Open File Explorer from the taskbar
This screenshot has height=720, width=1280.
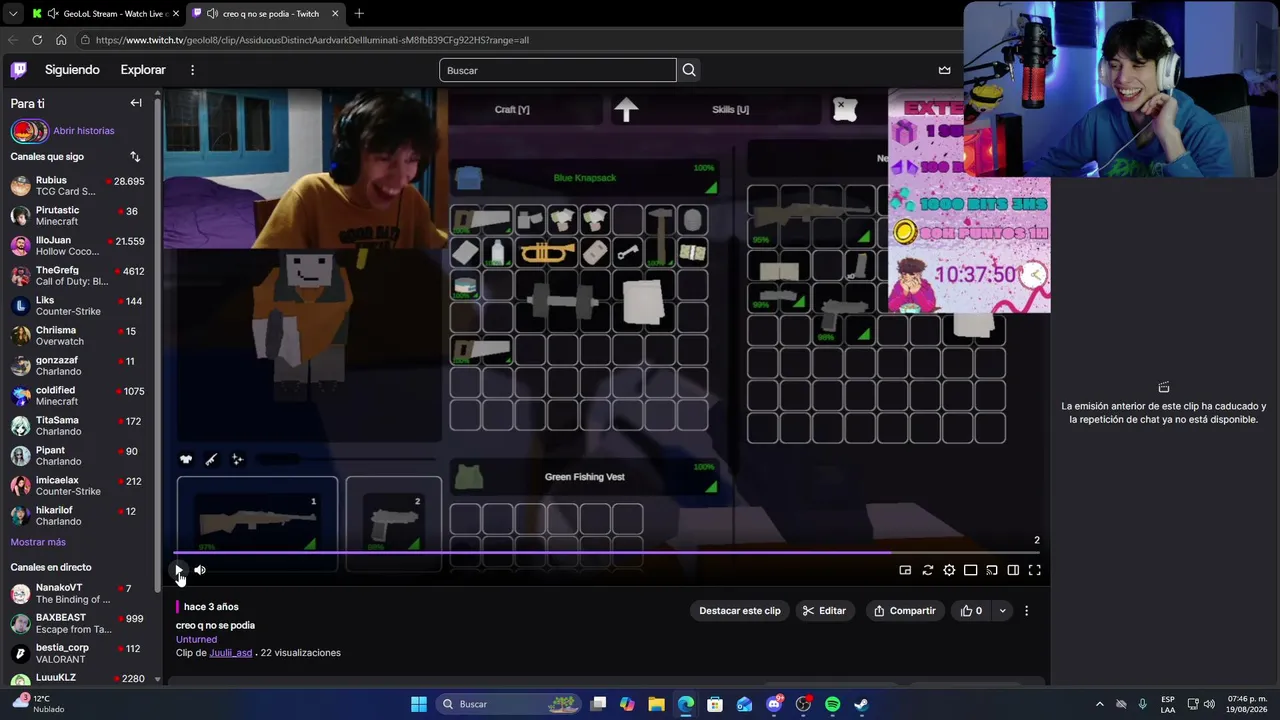point(656,704)
